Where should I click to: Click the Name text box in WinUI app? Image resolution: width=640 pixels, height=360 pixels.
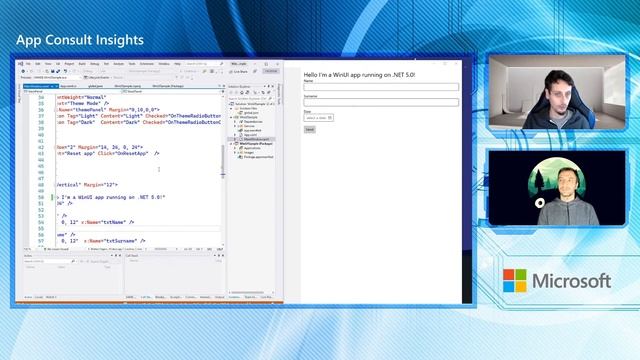coord(381,87)
